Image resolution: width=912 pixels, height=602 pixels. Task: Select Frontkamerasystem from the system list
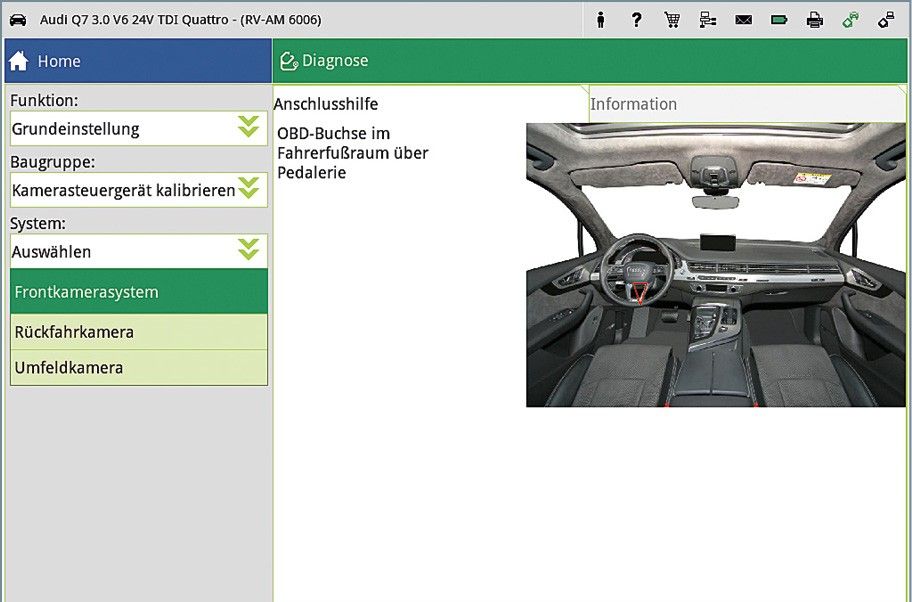coord(139,292)
